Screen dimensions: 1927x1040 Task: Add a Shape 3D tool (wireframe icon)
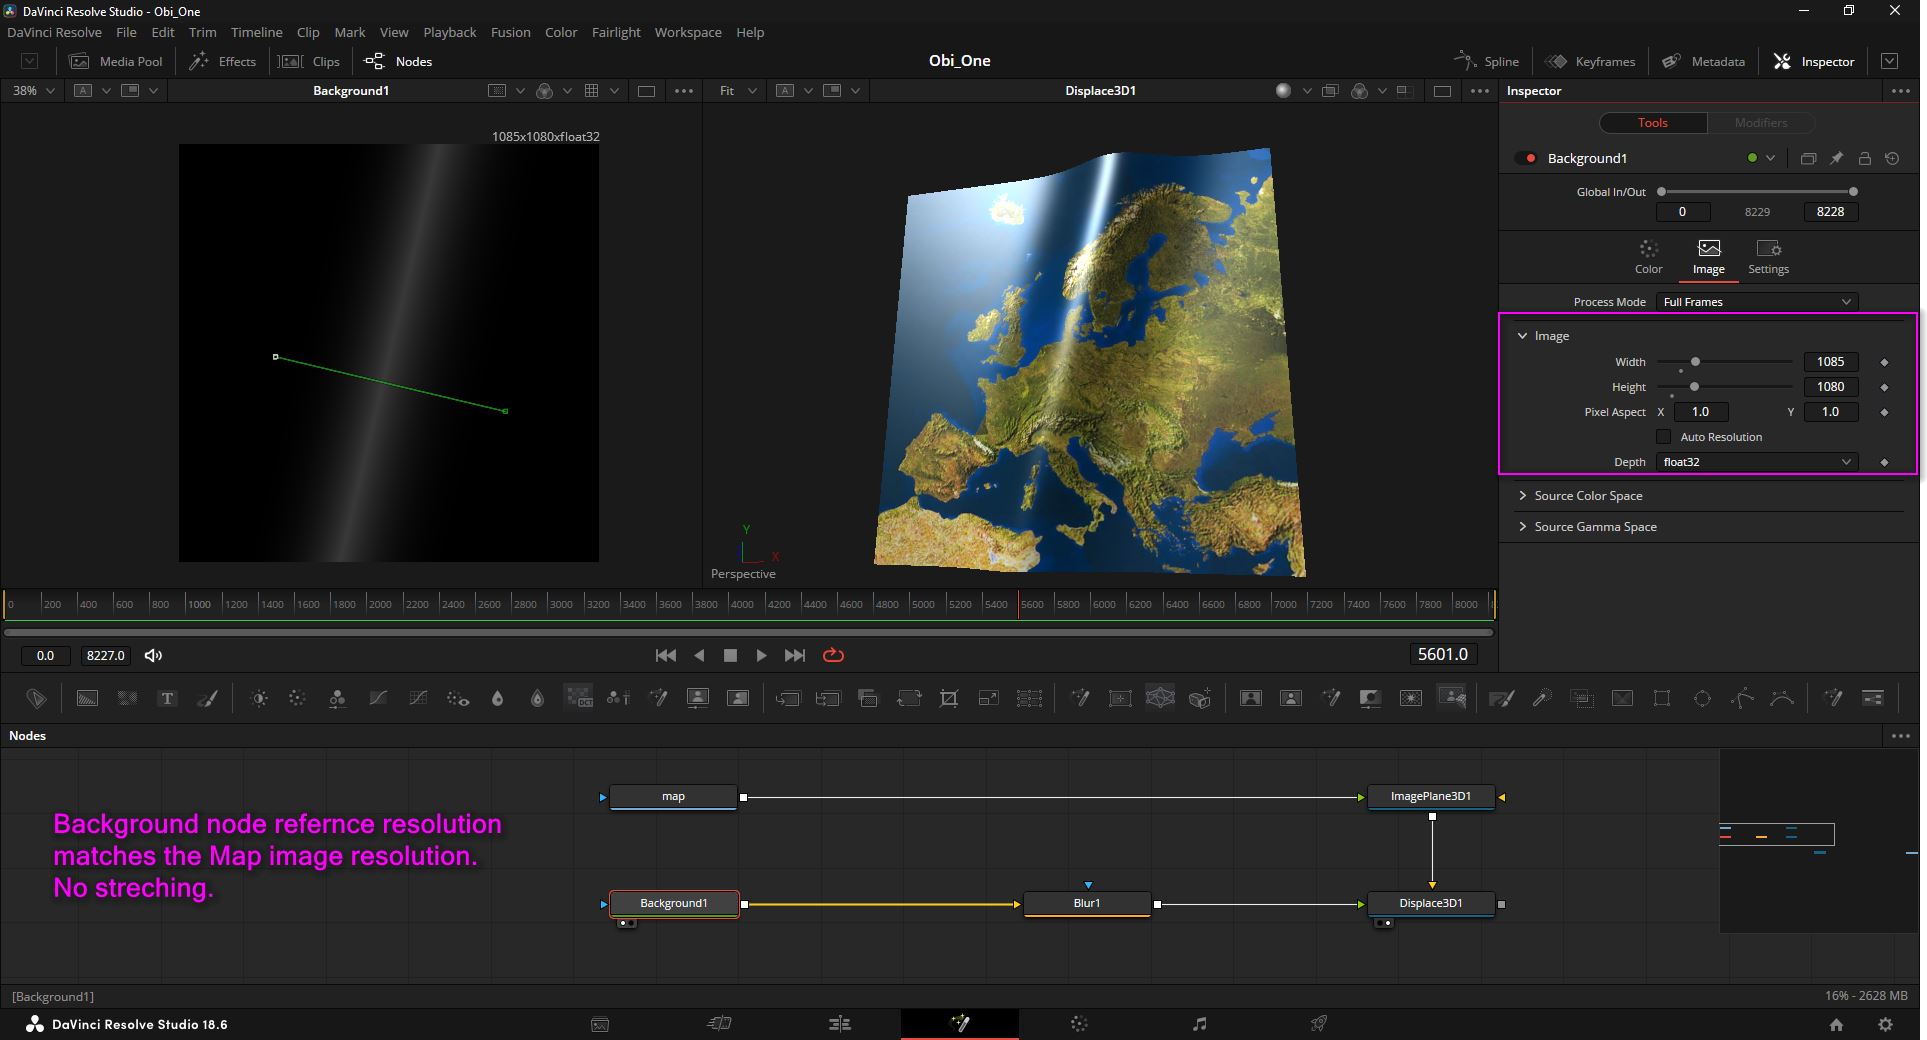1160,697
